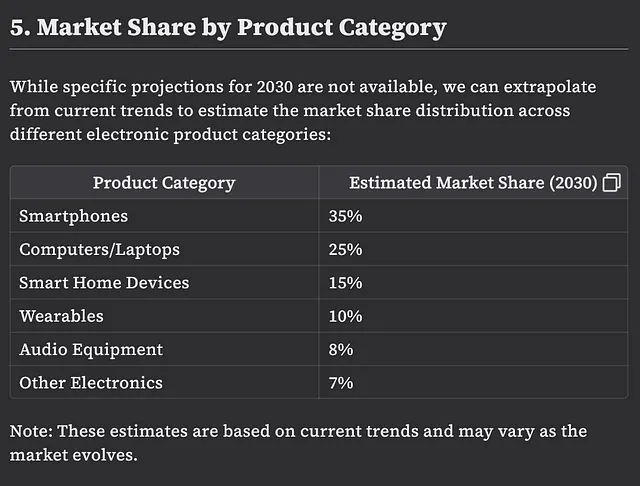Click the 8% Audio Equipment value
Screen dimensions: 640x486
(x=341, y=349)
